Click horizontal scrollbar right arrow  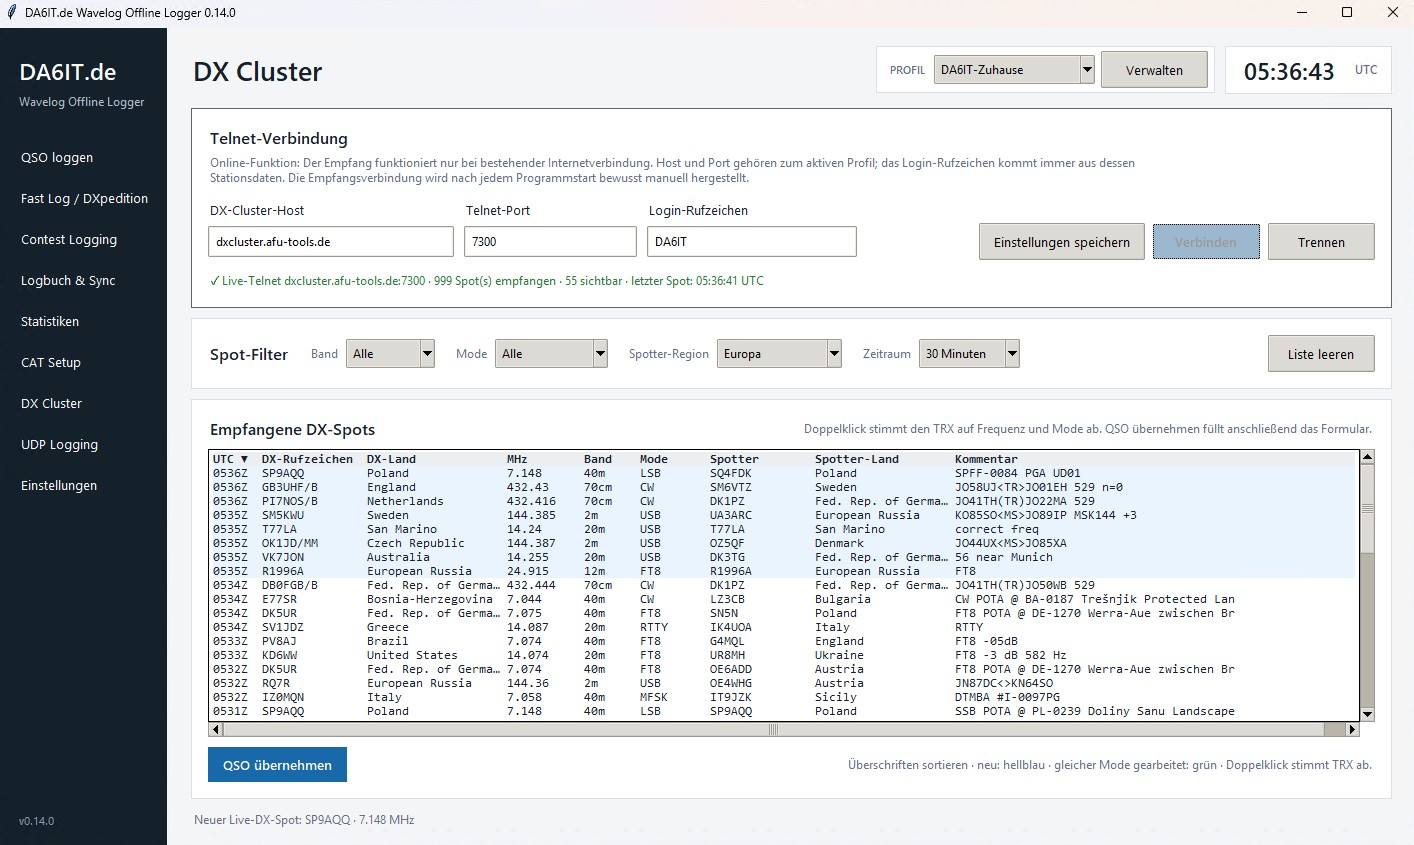(1353, 729)
